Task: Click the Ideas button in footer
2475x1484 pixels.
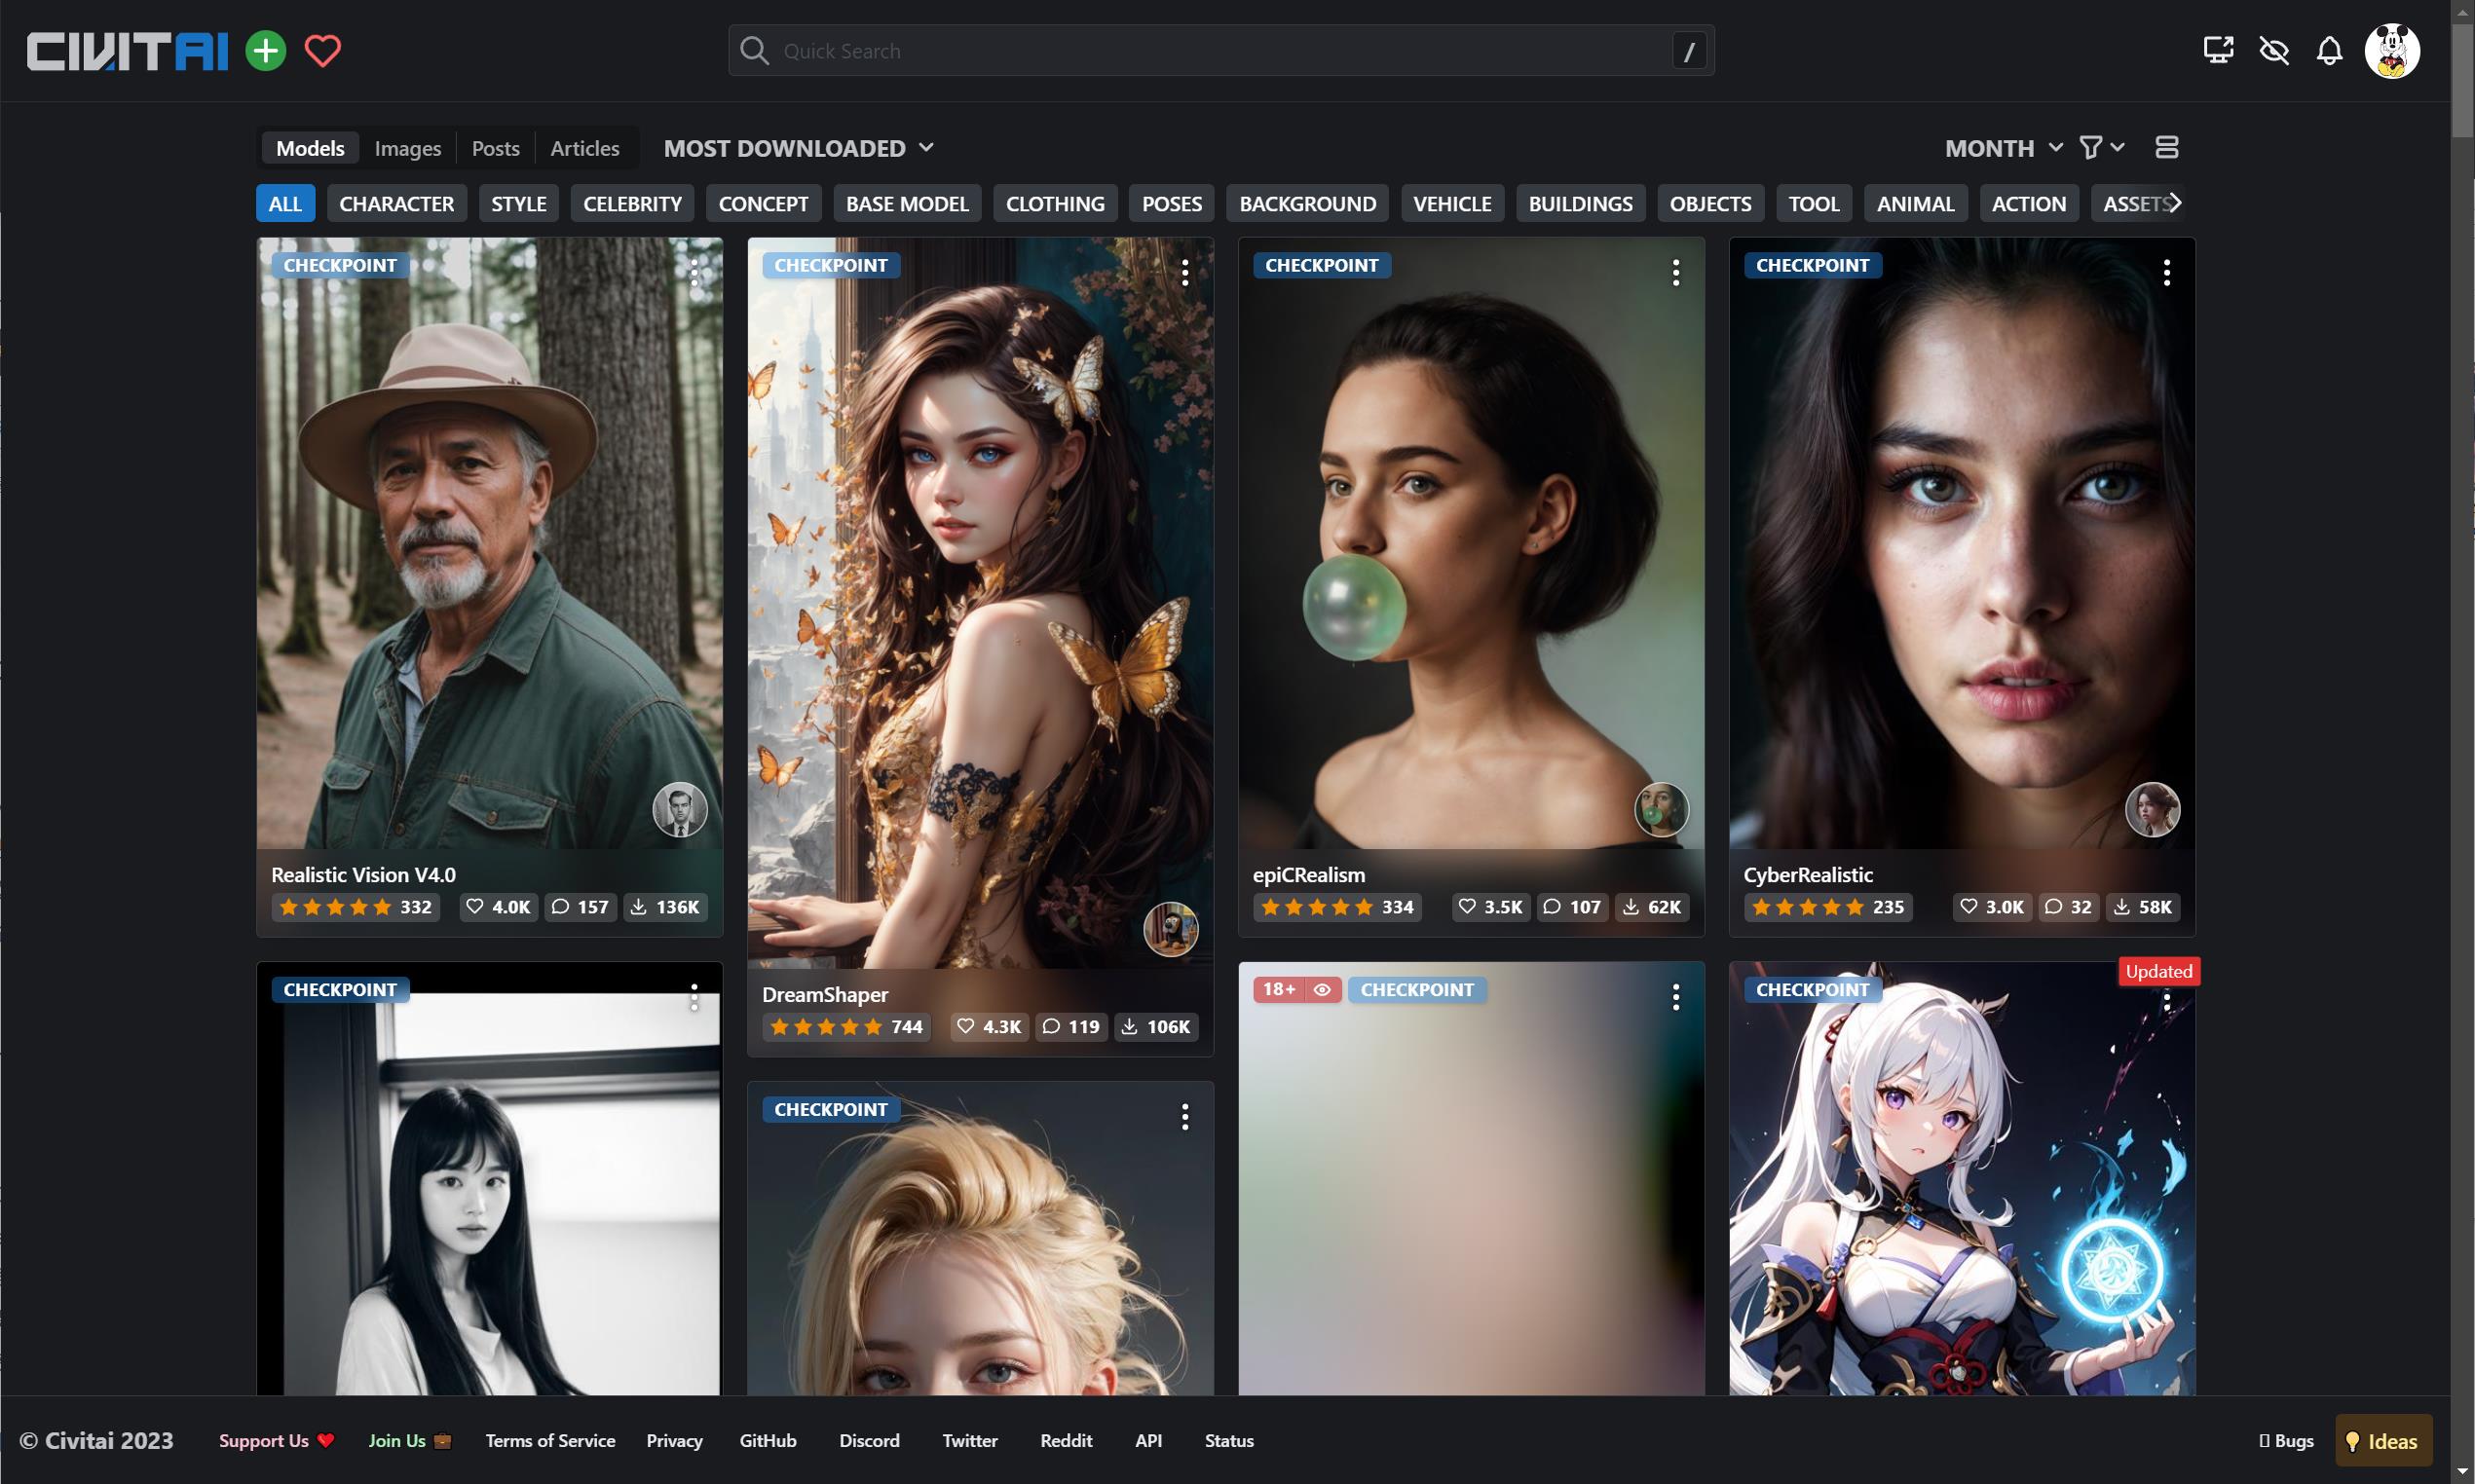Action: [2383, 1441]
